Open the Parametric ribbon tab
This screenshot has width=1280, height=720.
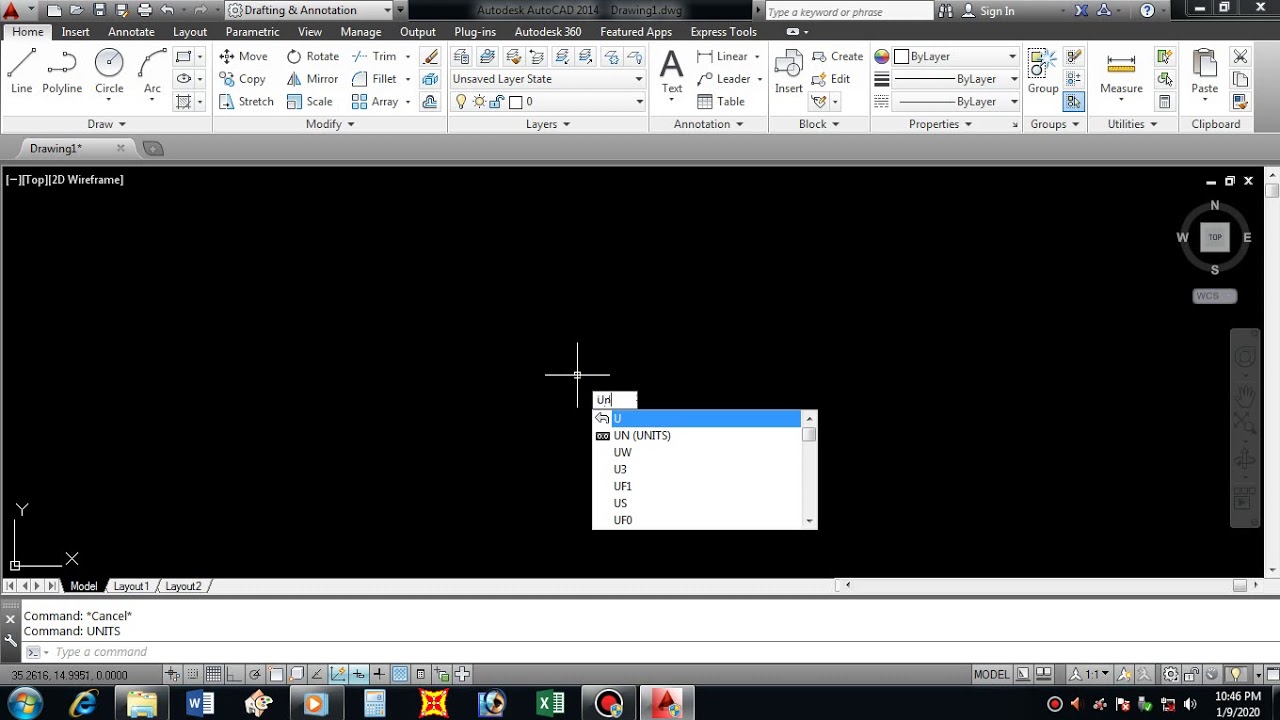pyautogui.click(x=252, y=32)
